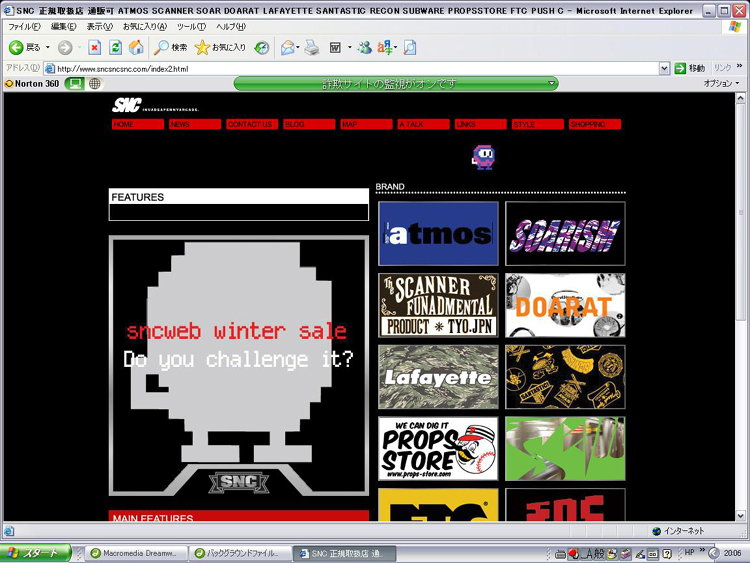Expand Norton fraud monitoring green bar dropdown
This screenshot has width=750, height=563.
[x=551, y=83]
